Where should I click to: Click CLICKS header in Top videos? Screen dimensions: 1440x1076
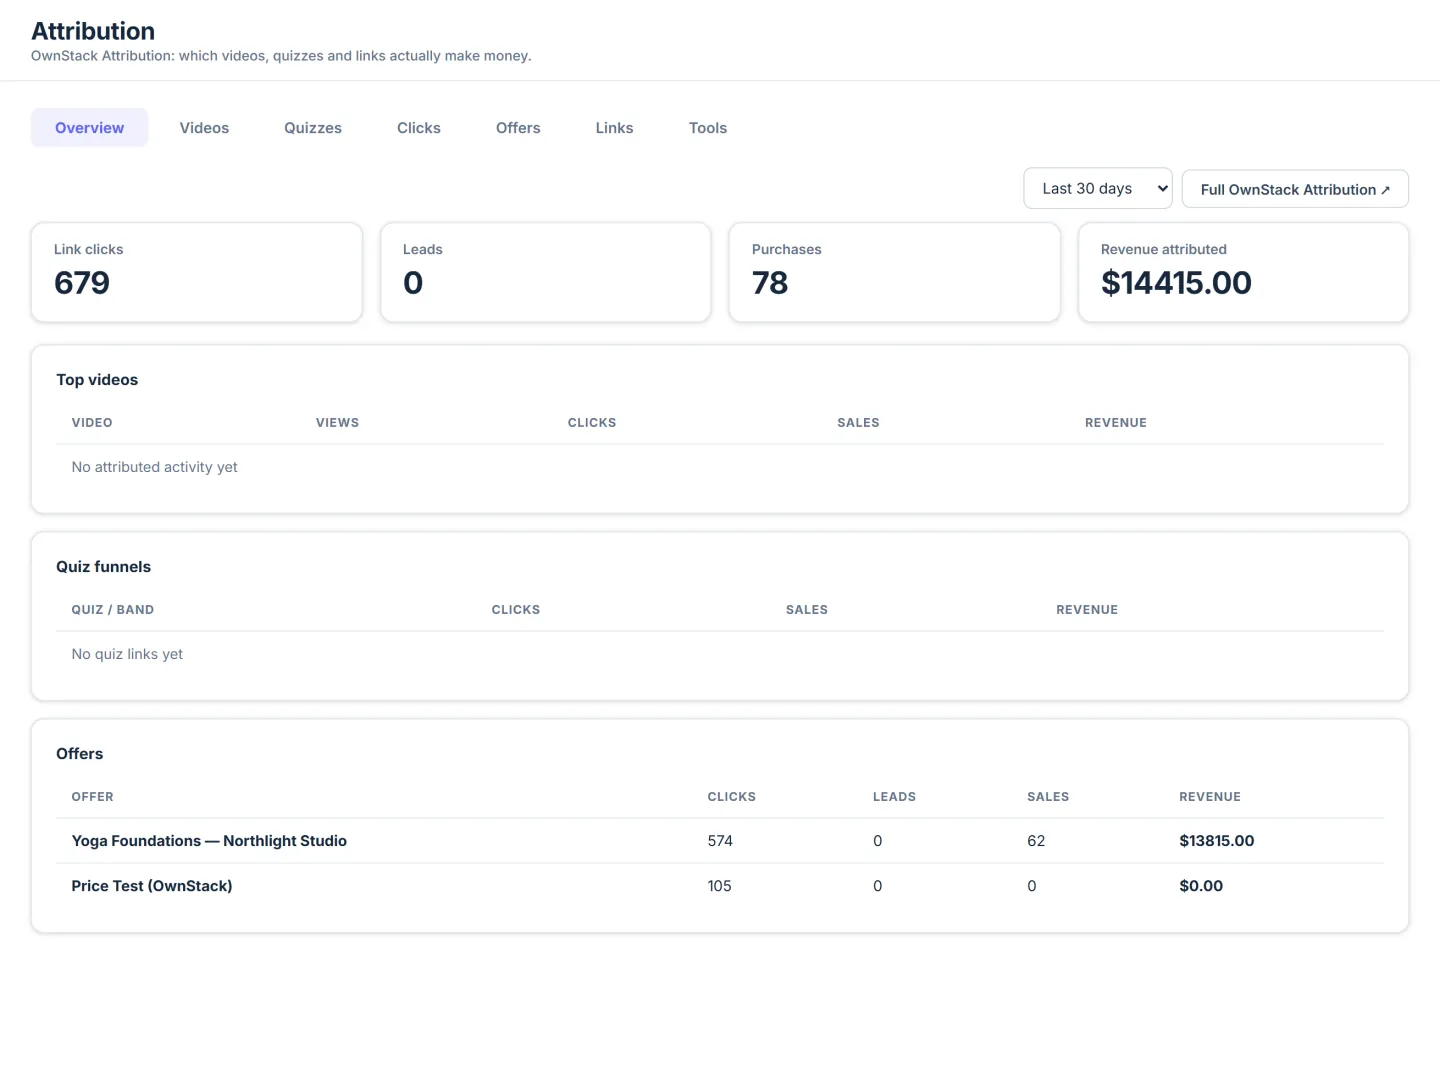pyautogui.click(x=592, y=423)
